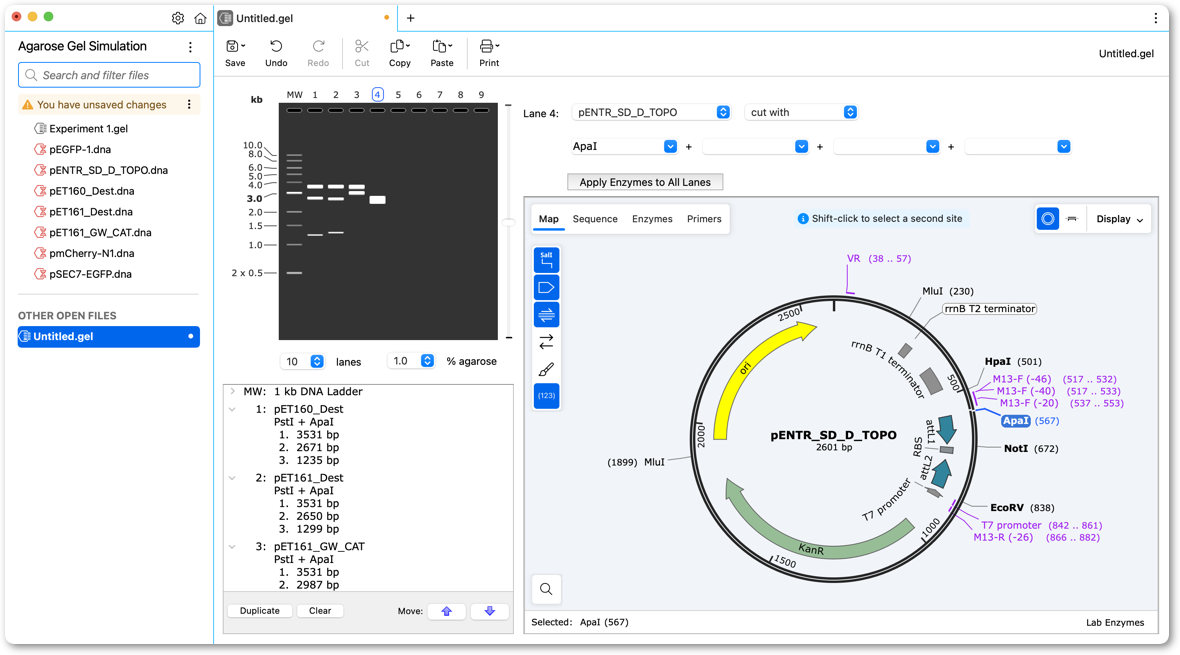Click the Clear button
This screenshot has width=1180, height=655.
tap(320, 611)
